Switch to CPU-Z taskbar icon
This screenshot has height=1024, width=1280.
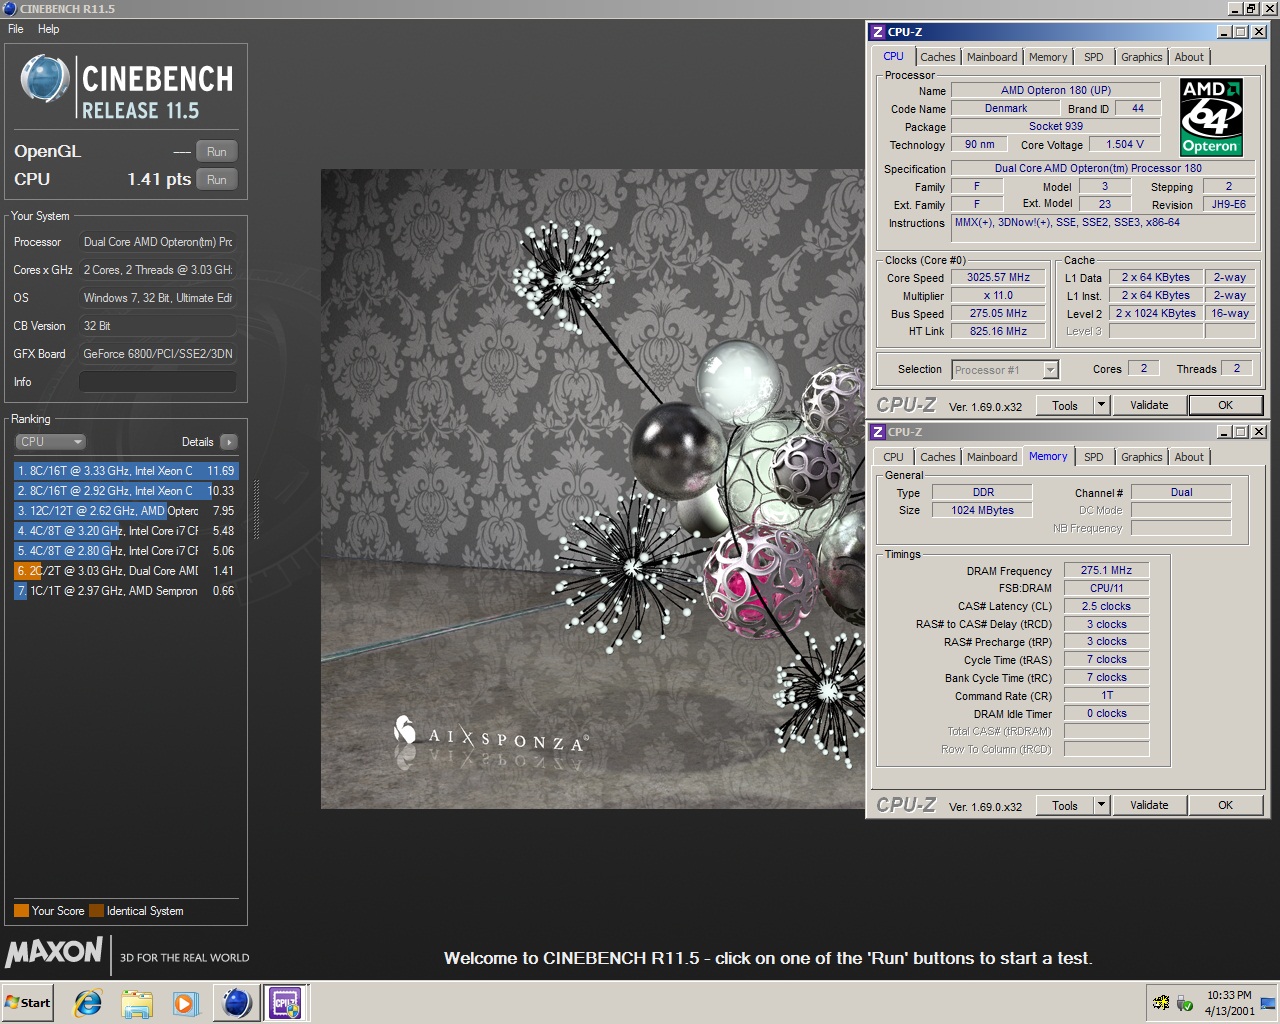coord(285,1002)
